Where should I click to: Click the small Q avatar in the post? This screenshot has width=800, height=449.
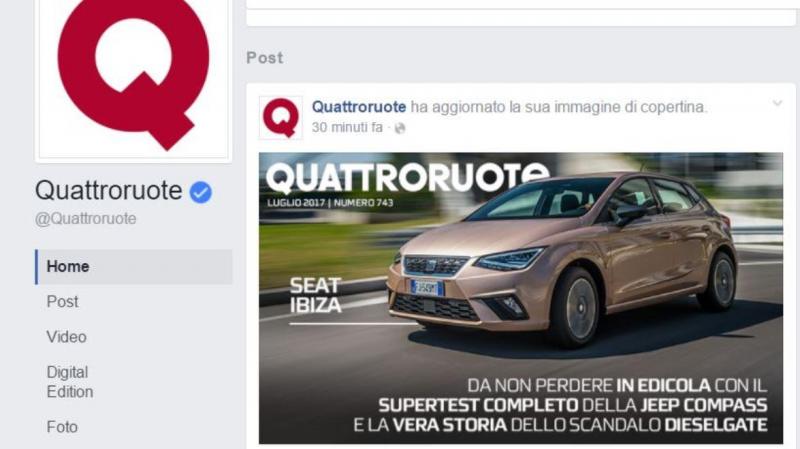pos(281,118)
